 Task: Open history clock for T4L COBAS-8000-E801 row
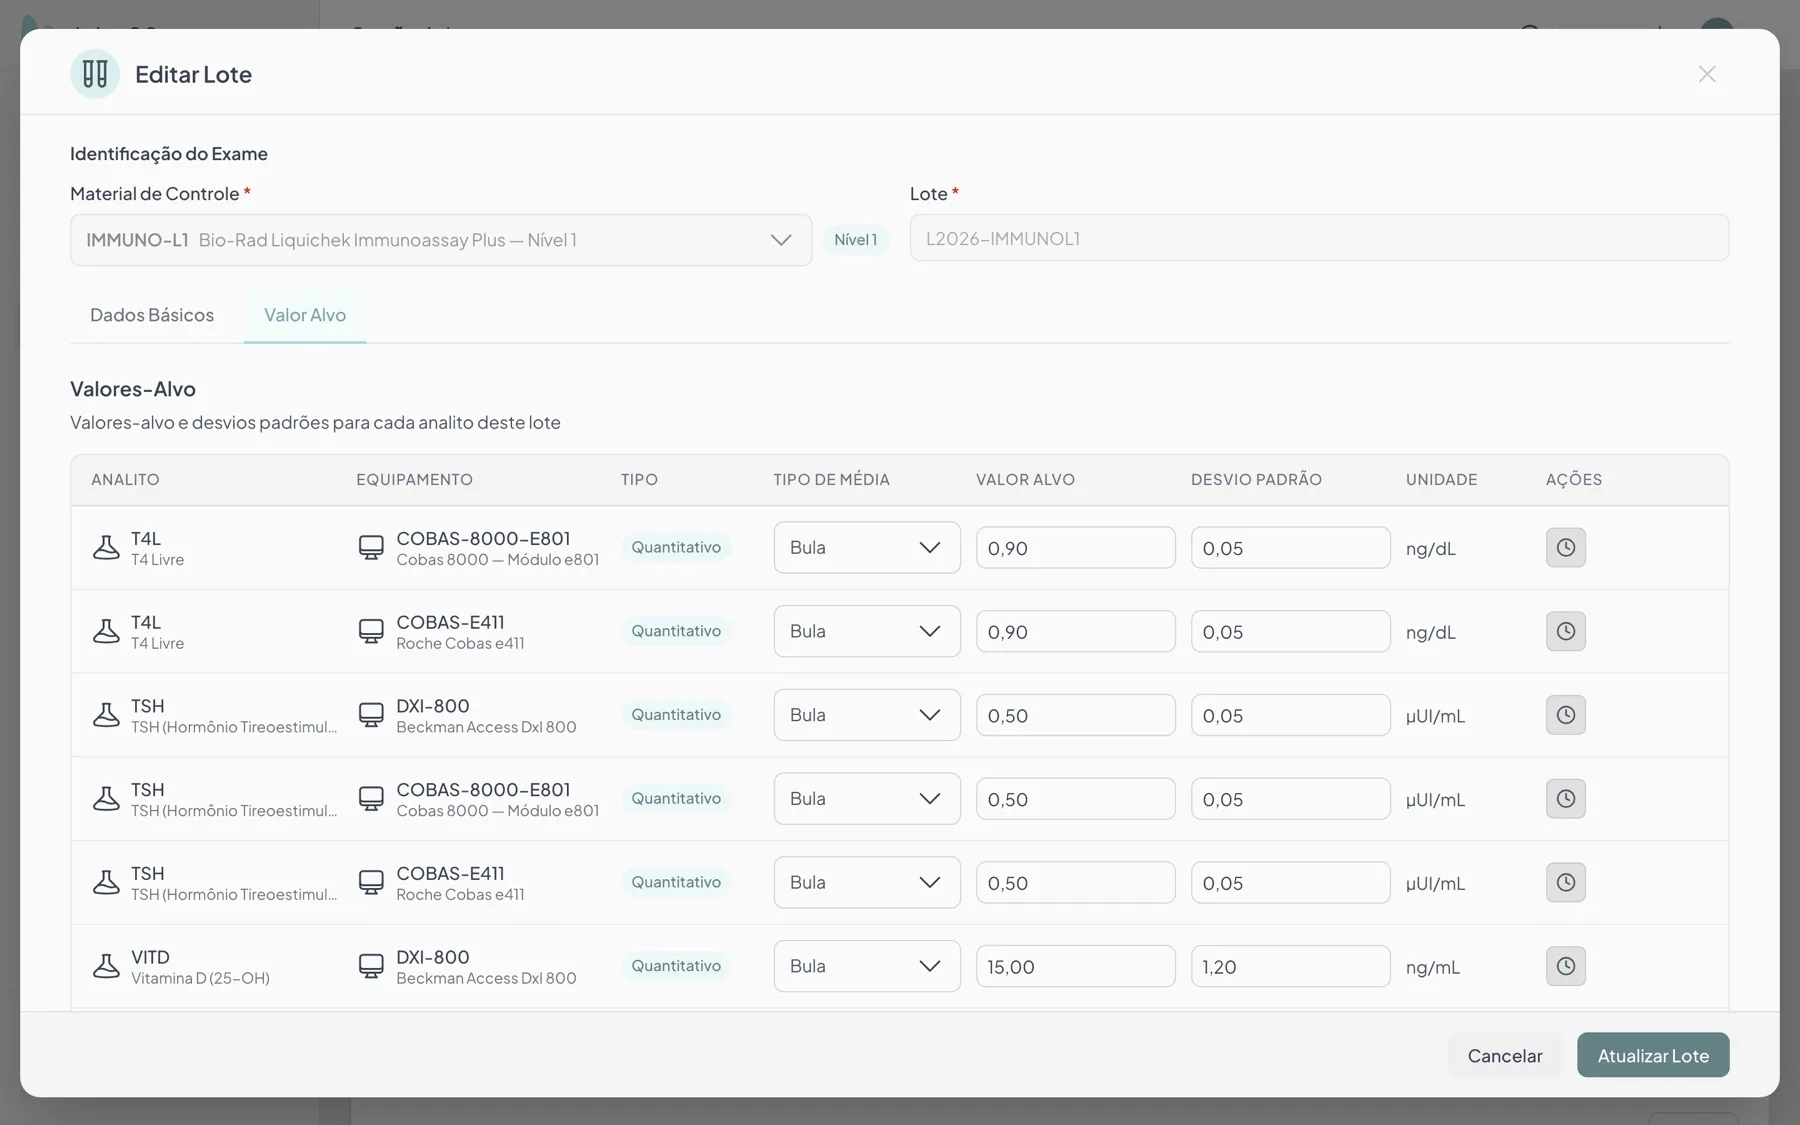point(1565,548)
